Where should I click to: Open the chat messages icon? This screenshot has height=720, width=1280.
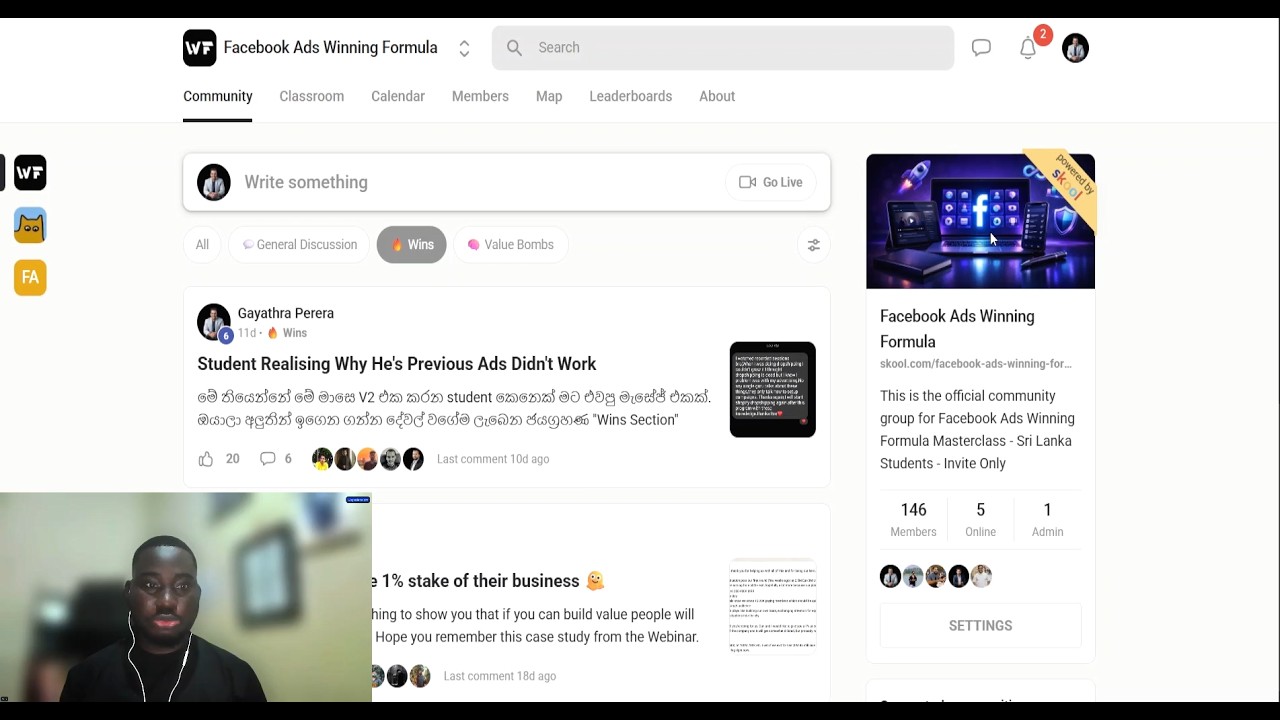tap(981, 48)
